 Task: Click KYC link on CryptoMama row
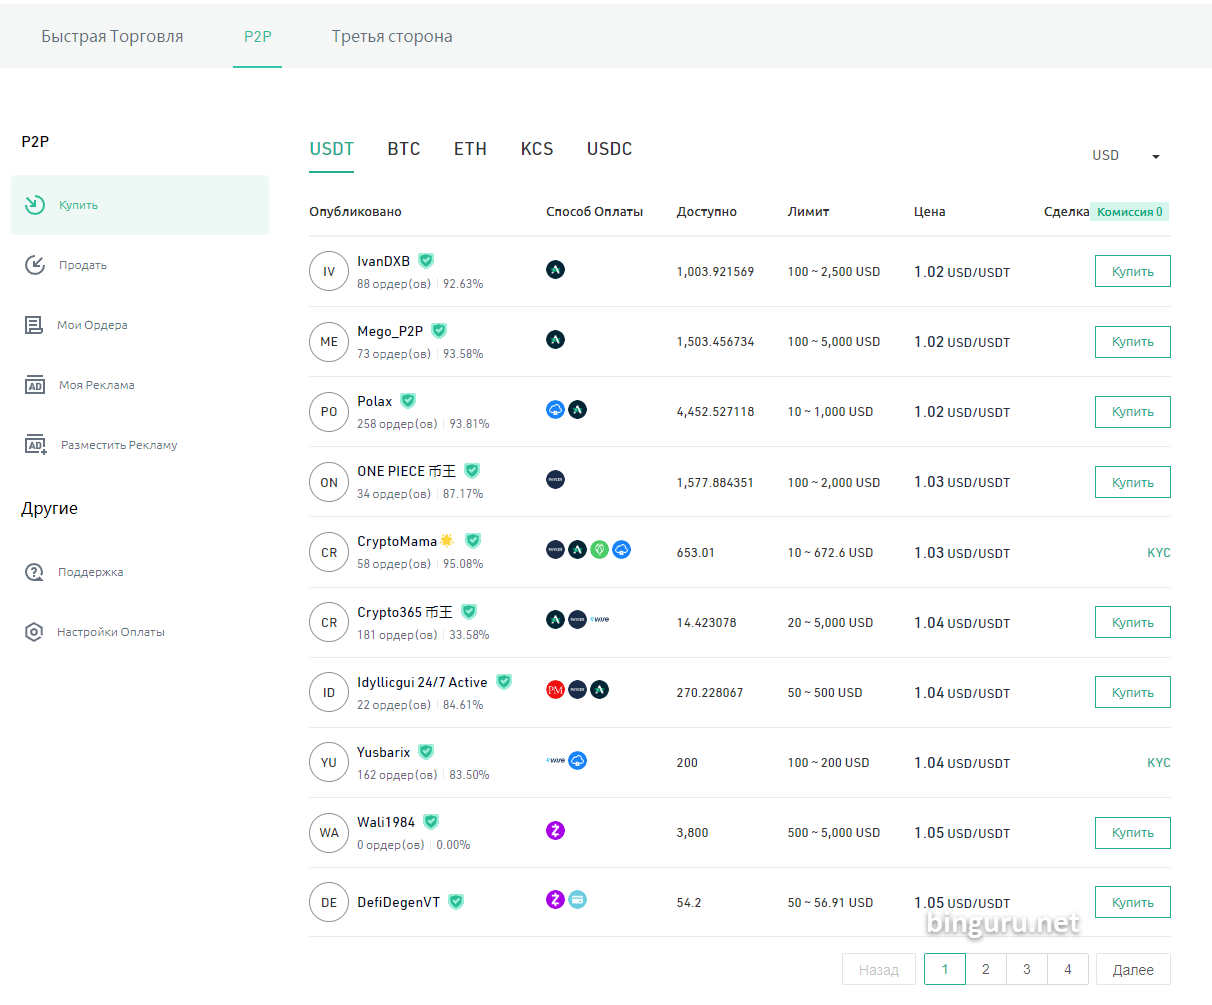(1158, 553)
